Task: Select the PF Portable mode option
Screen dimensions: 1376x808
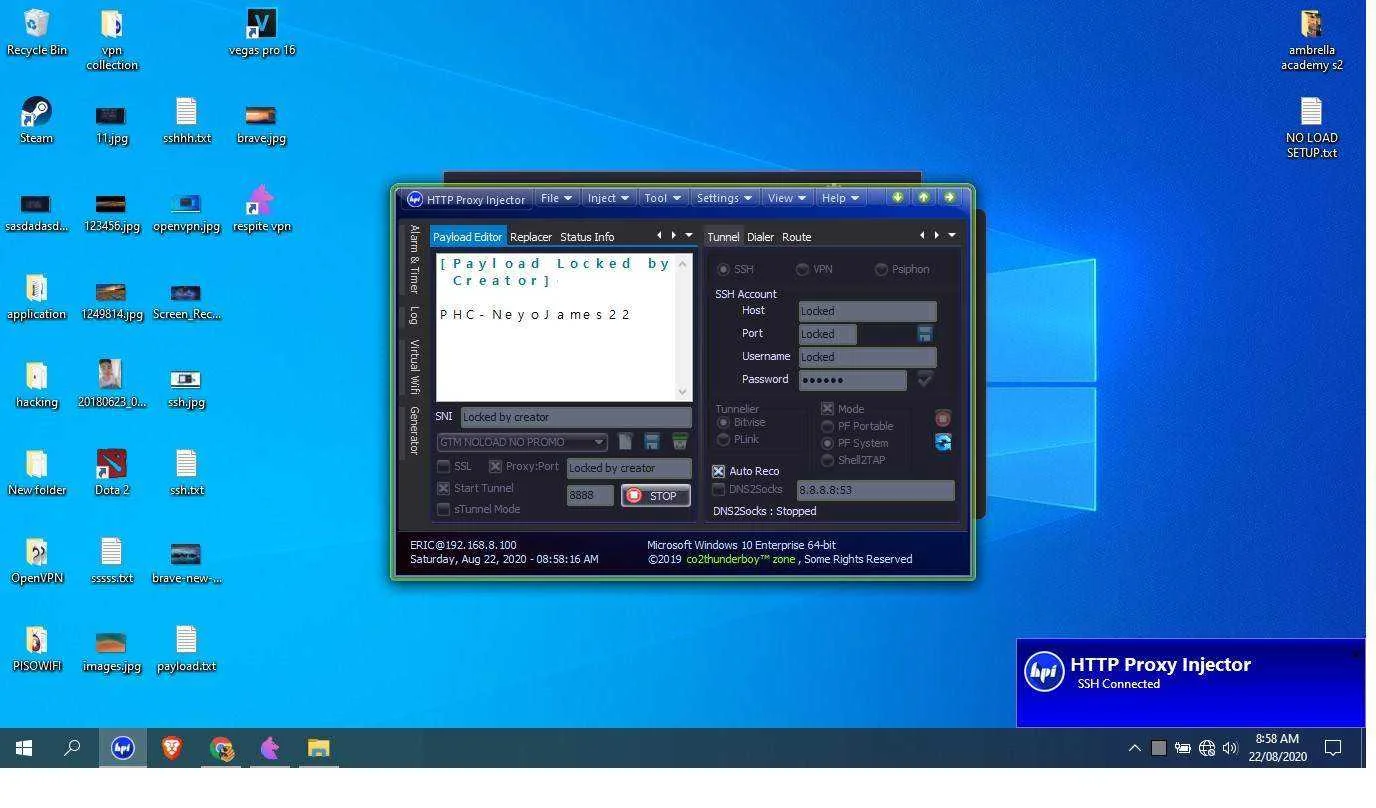Action: point(827,426)
